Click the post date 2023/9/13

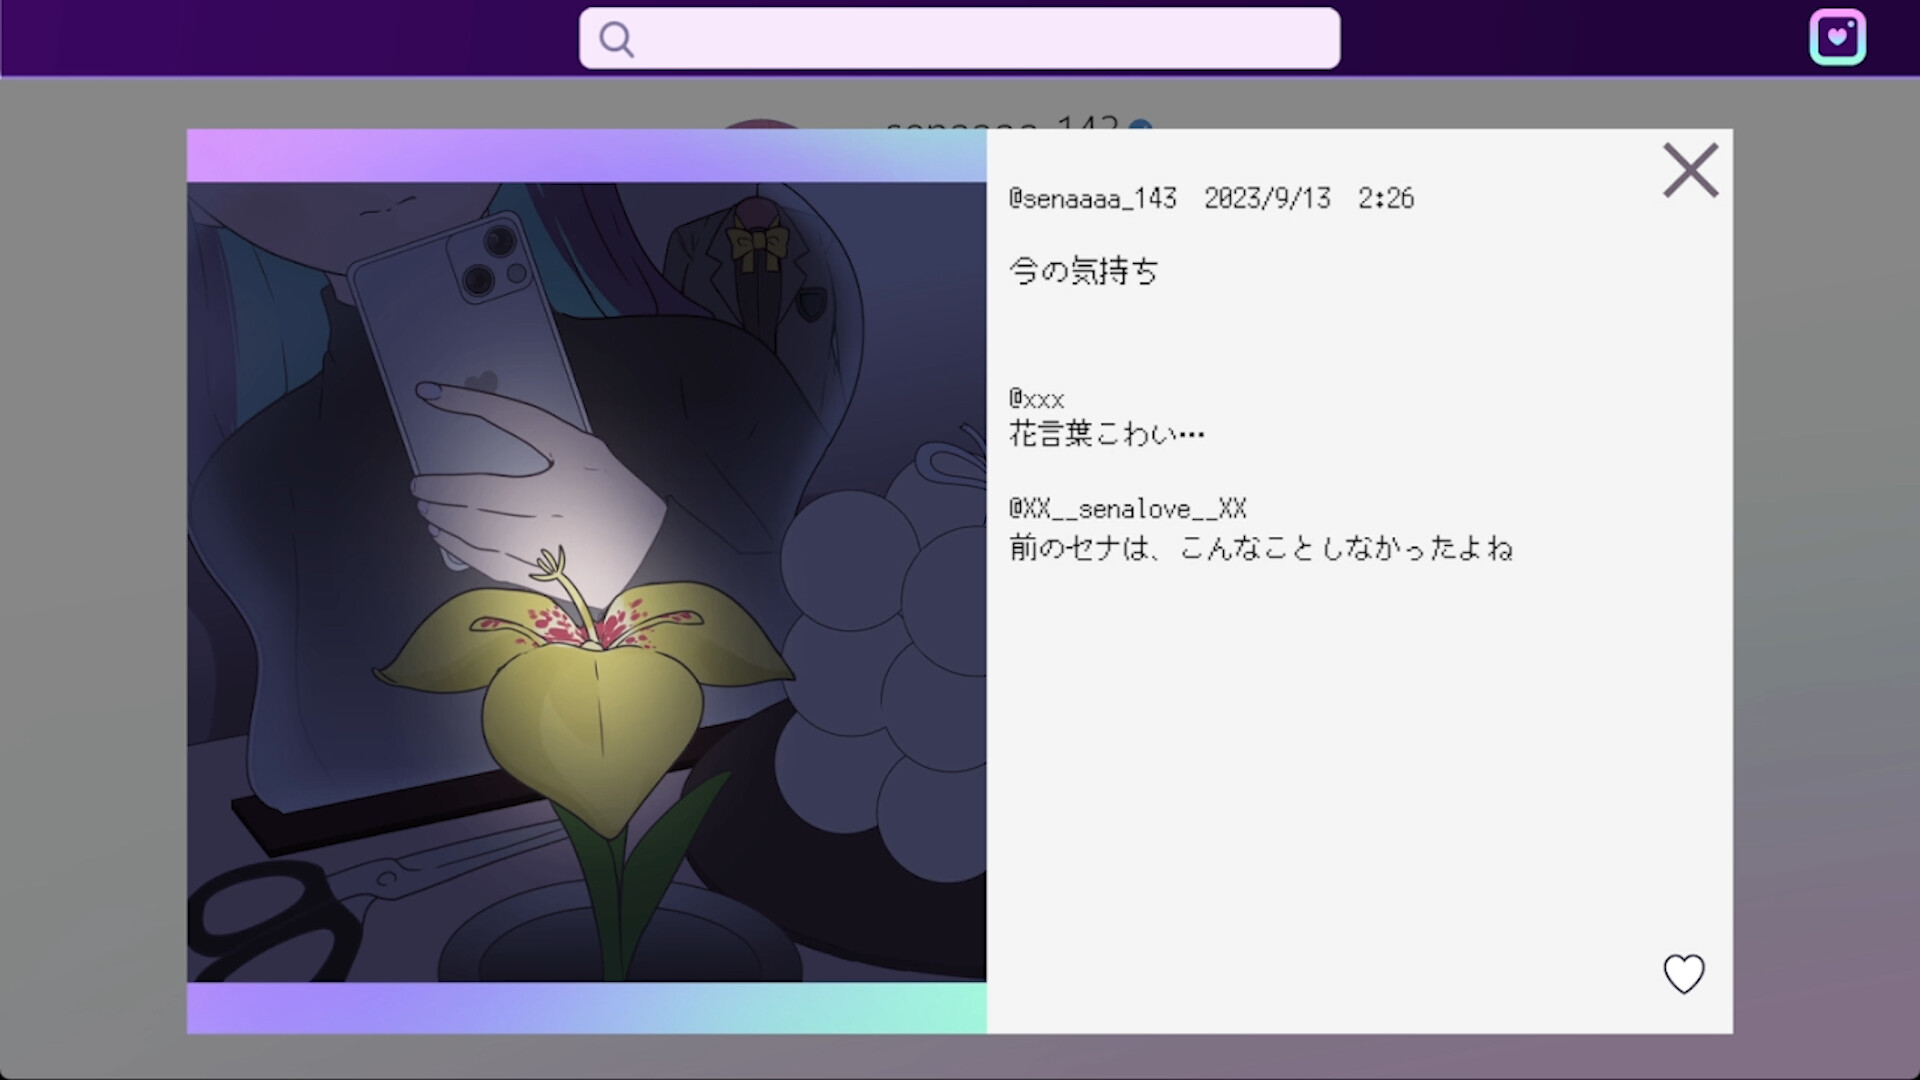pyautogui.click(x=1267, y=199)
